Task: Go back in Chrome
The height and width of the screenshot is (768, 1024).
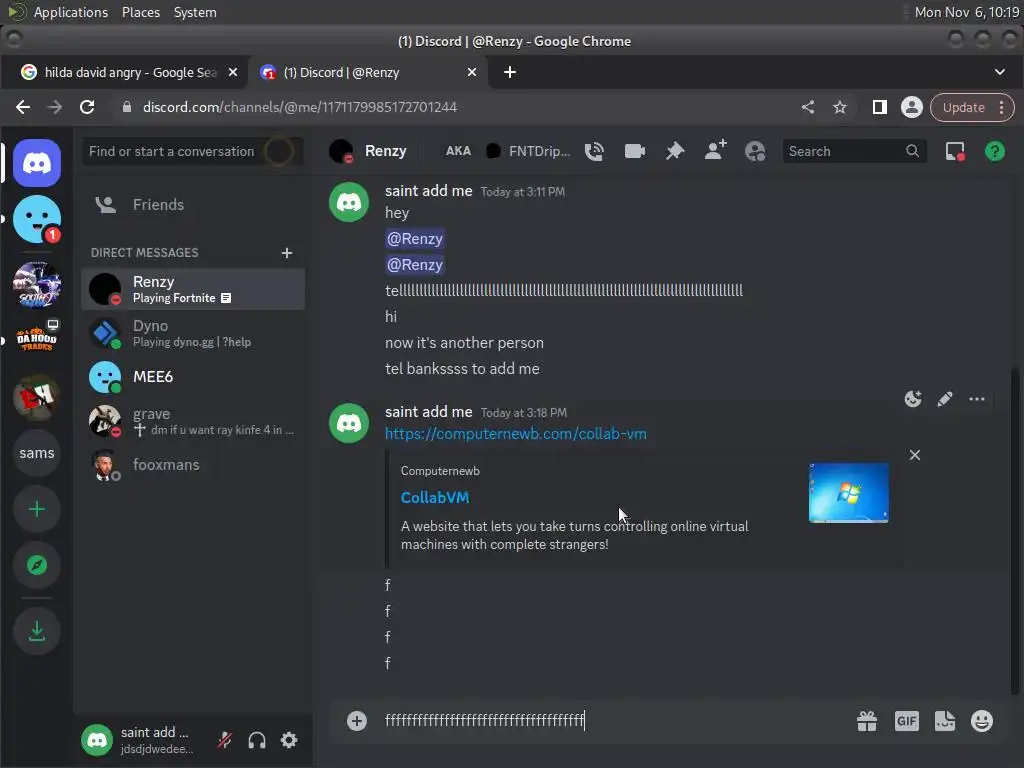Action: [x=23, y=107]
